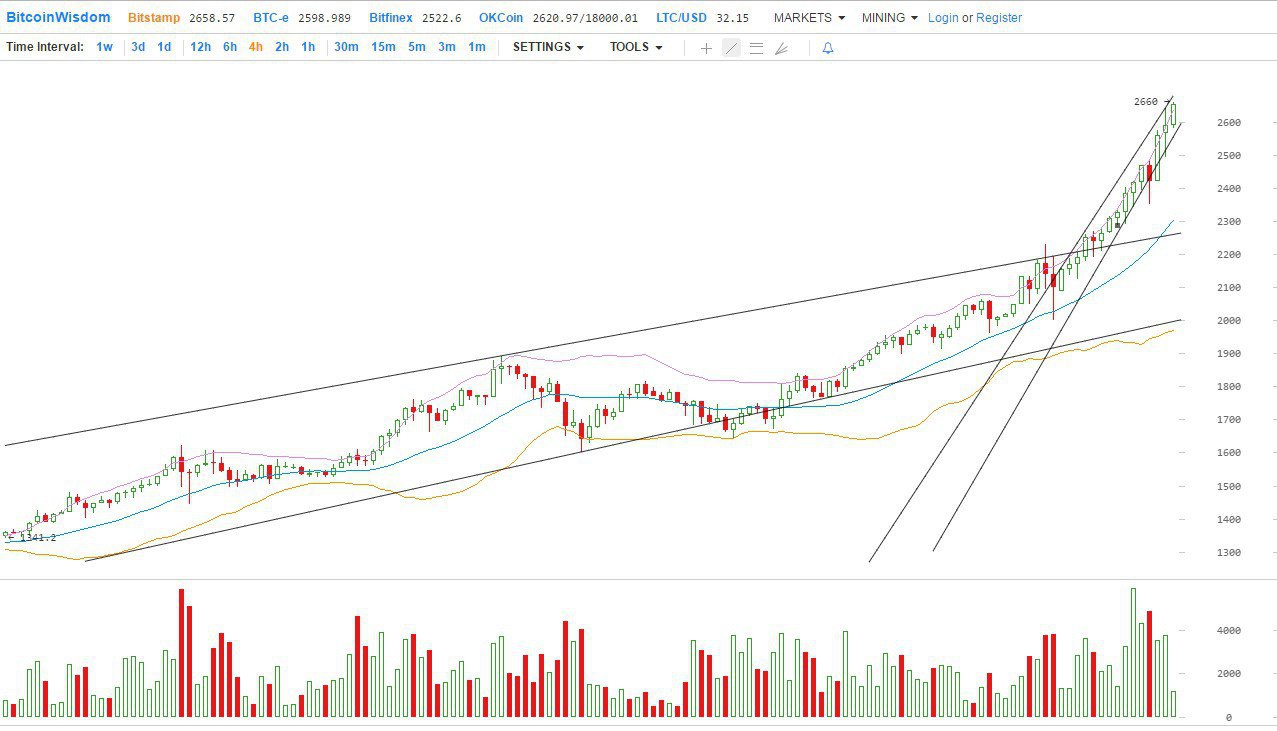The width and height of the screenshot is (1277, 731).
Task: Select the horizontal lines drawing tool
Action: [x=756, y=48]
